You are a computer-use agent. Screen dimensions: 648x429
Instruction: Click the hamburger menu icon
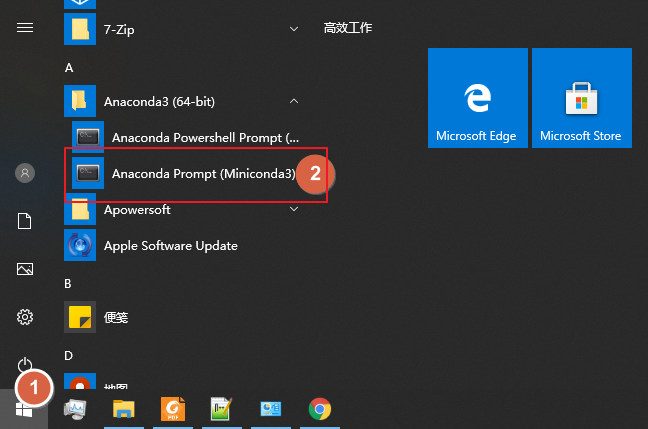[x=25, y=28]
